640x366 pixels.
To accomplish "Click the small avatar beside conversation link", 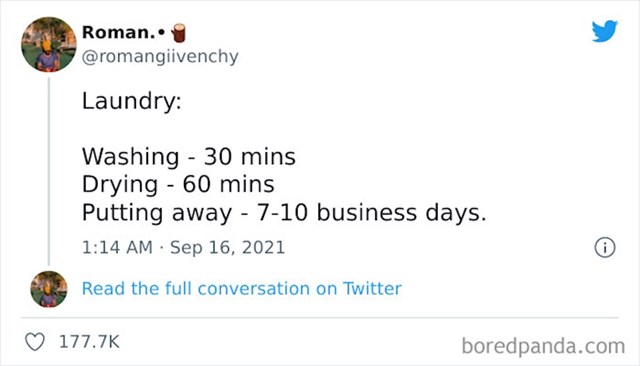I will [x=49, y=289].
